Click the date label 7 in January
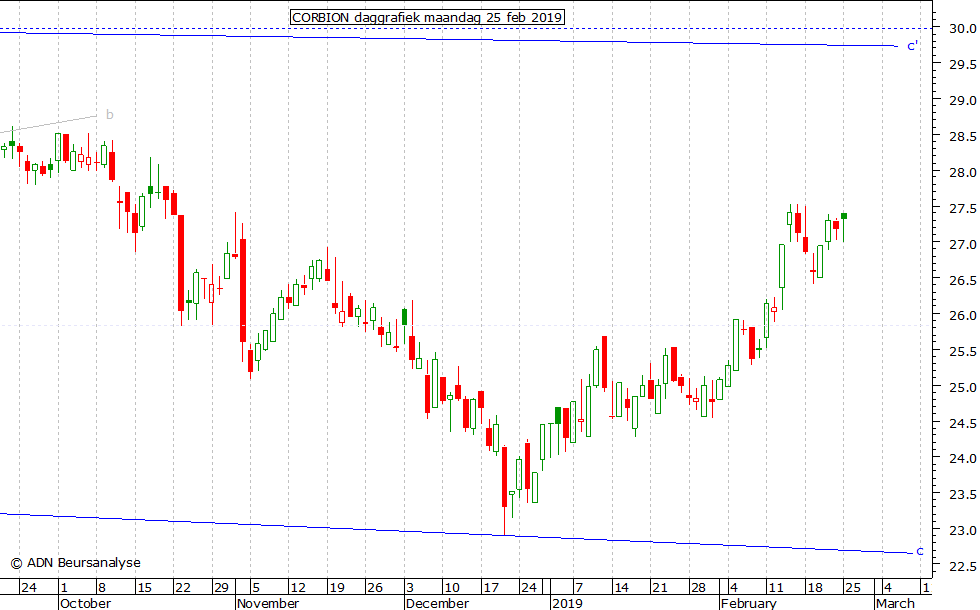The height and width of the screenshot is (610, 980). (579, 588)
